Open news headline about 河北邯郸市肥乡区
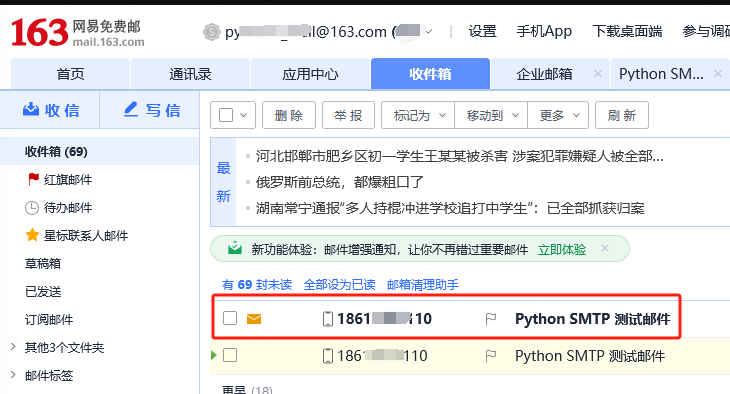The height and width of the screenshot is (394, 730). pyautogui.click(x=460, y=156)
